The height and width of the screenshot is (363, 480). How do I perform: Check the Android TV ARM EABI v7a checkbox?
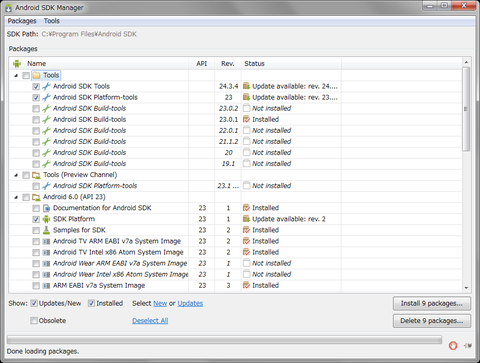(36, 241)
